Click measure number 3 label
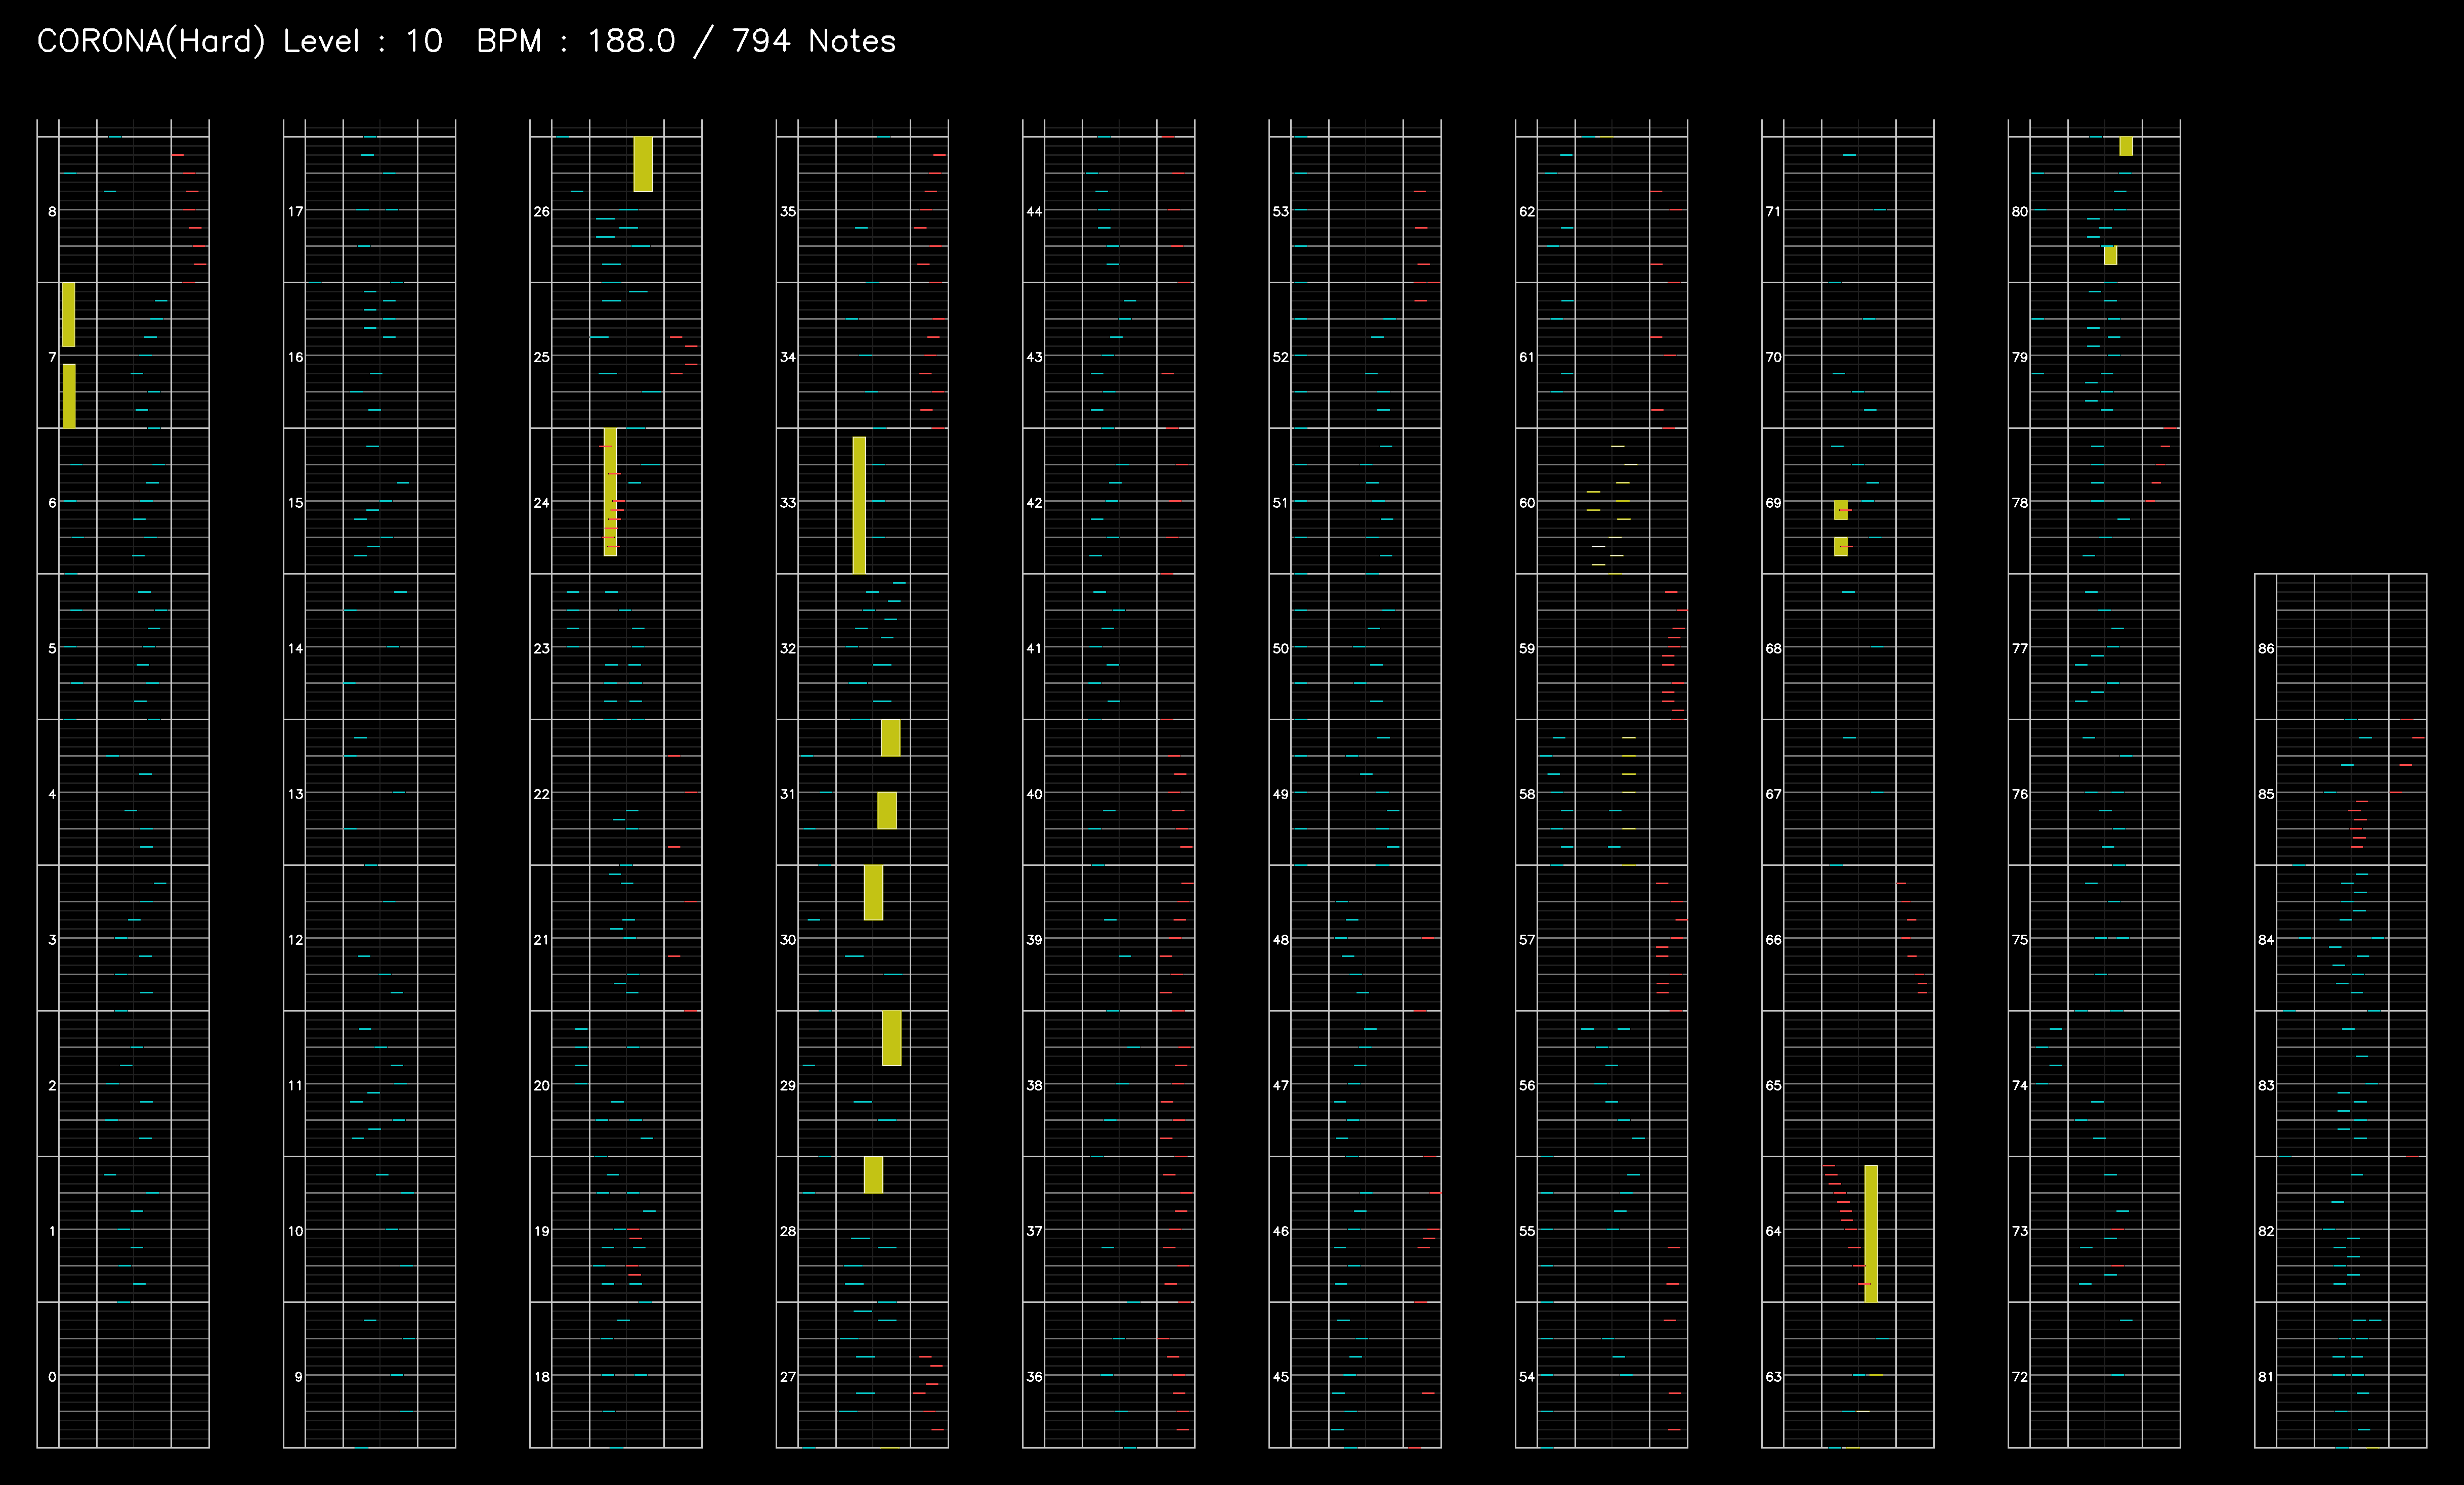2464x1485 pixels. pos(52,940)
